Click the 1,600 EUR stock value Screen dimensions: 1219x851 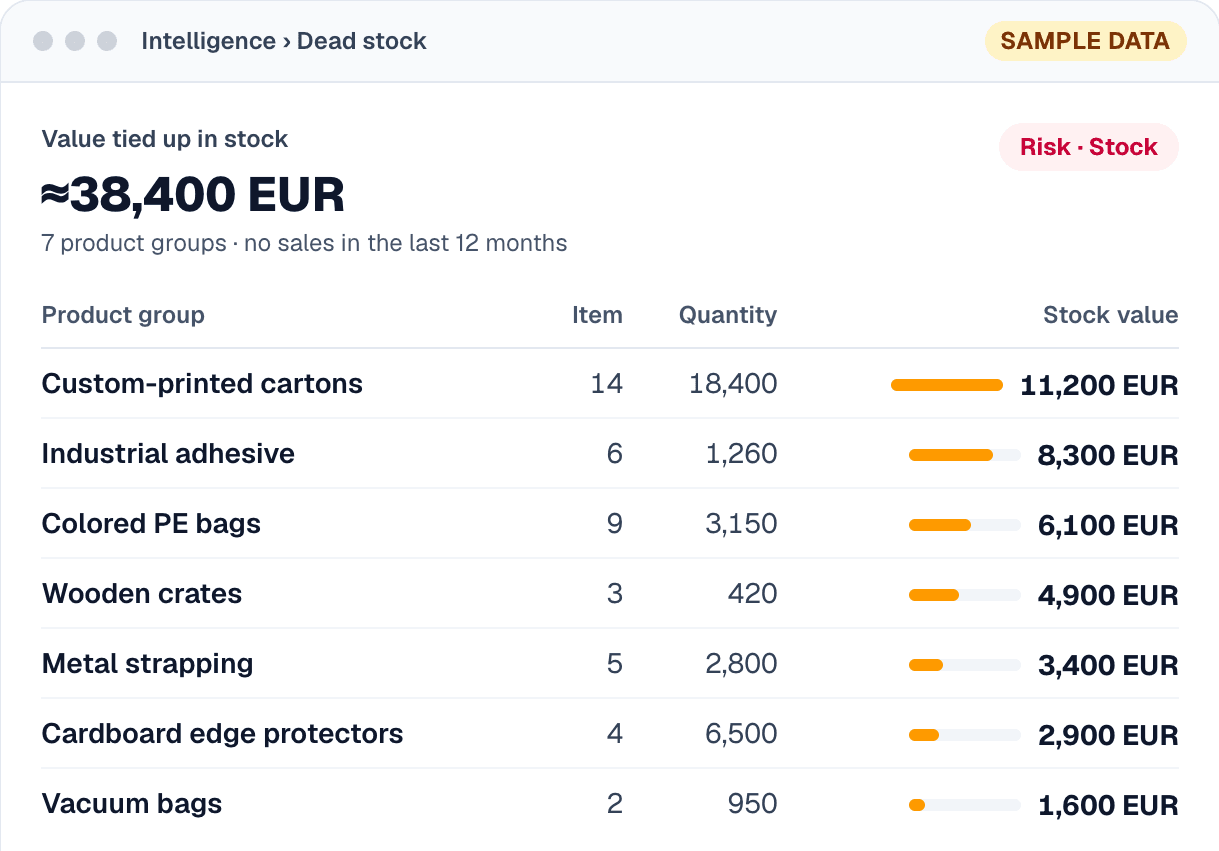(x=1108, y=805)
